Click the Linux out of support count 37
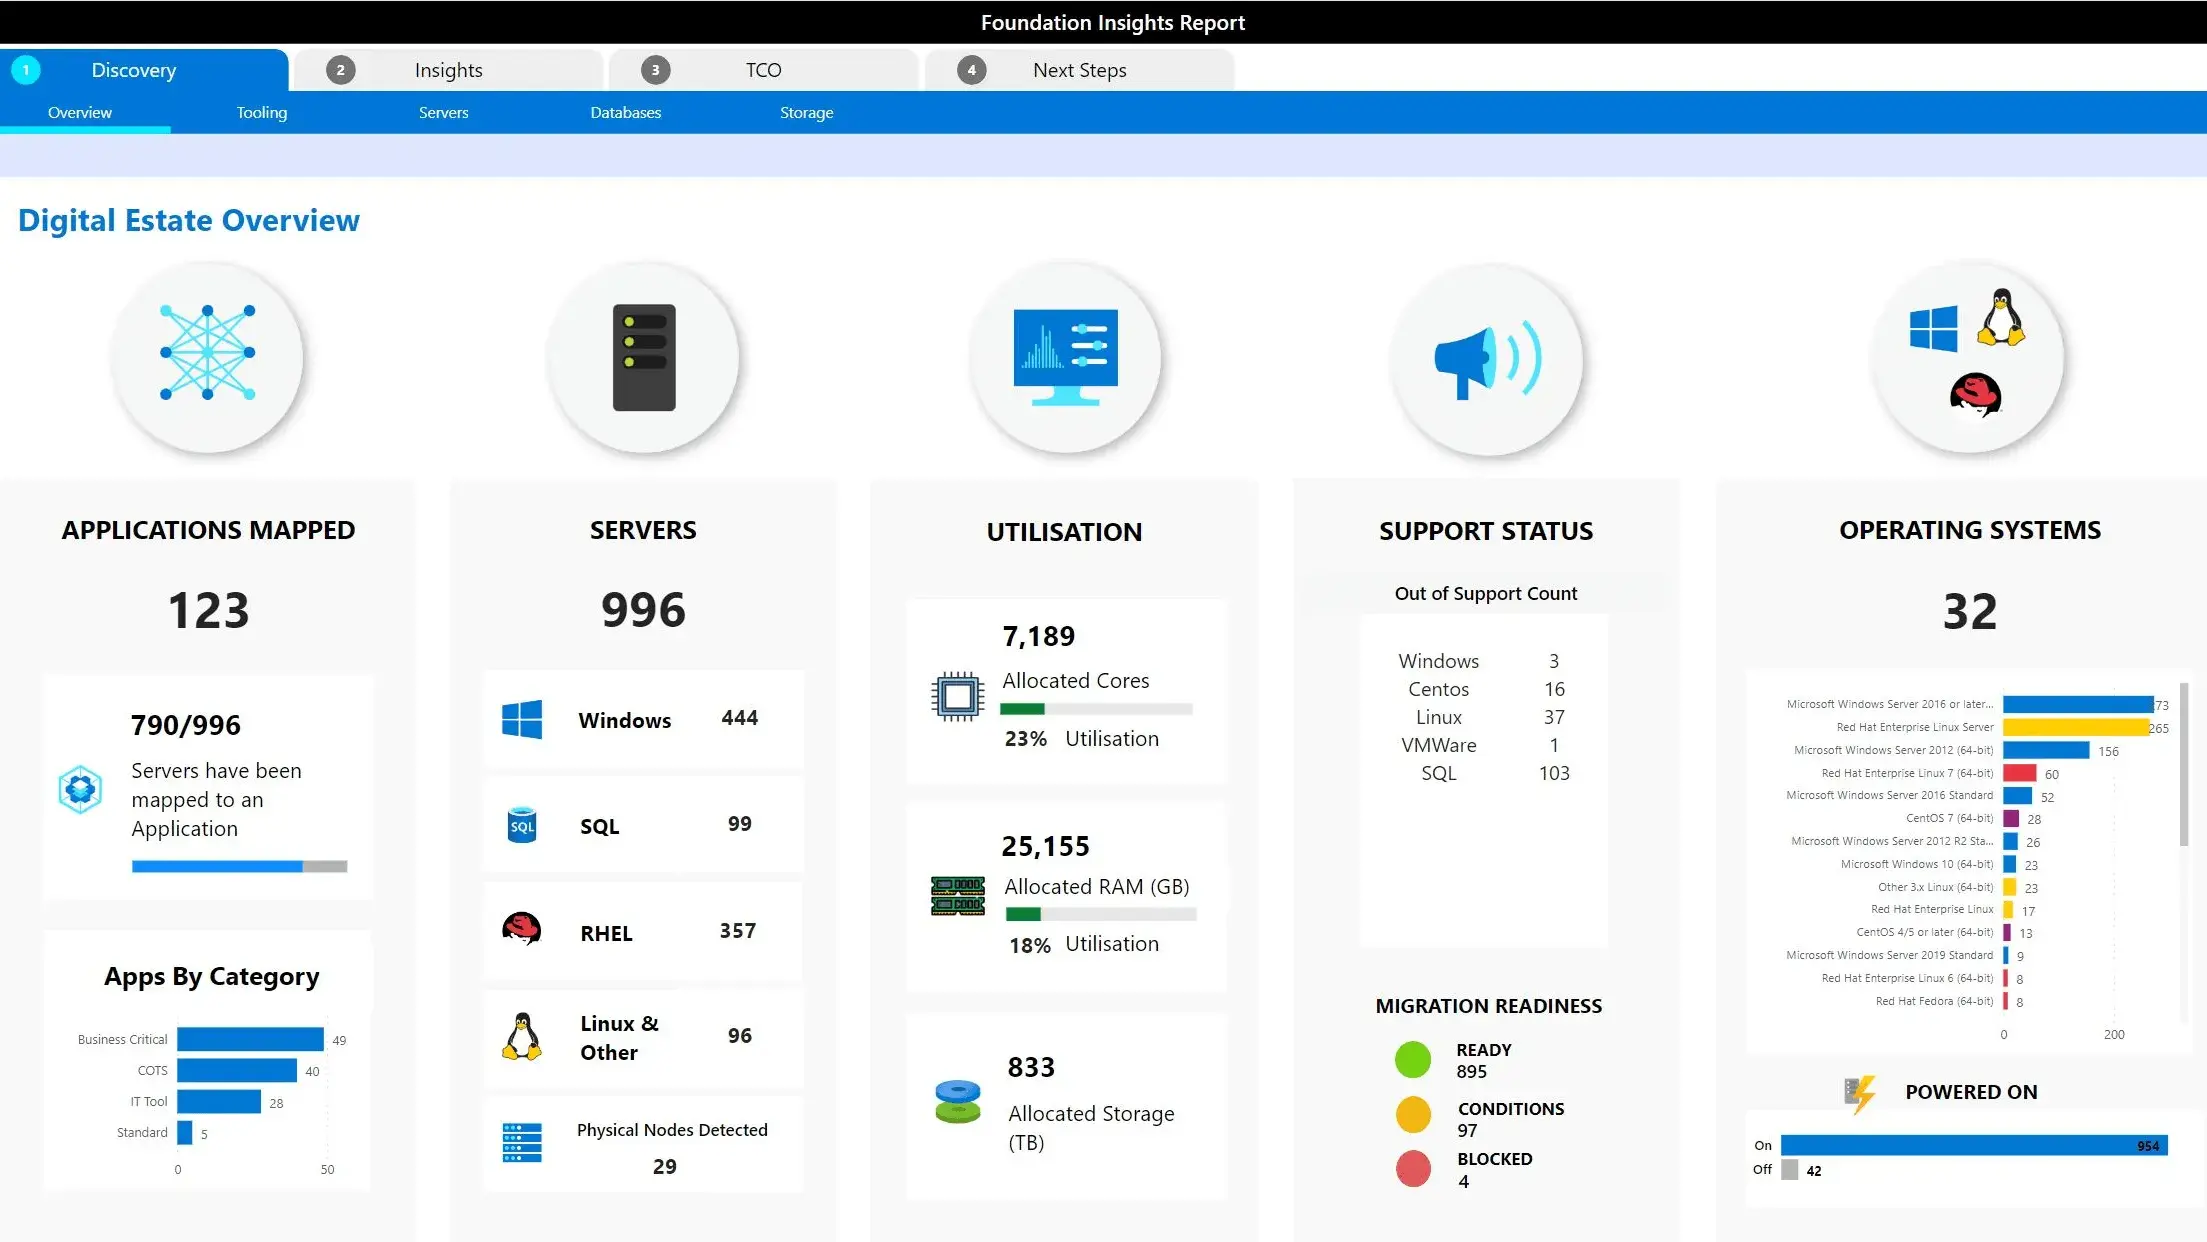Viewport: 2207px width, 1242px height. tap(1554, 717)
